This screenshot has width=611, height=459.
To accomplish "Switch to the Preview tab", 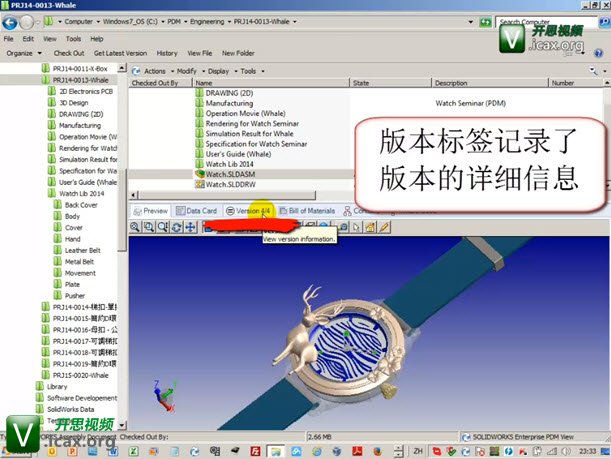I will click(x=150, y=211).
